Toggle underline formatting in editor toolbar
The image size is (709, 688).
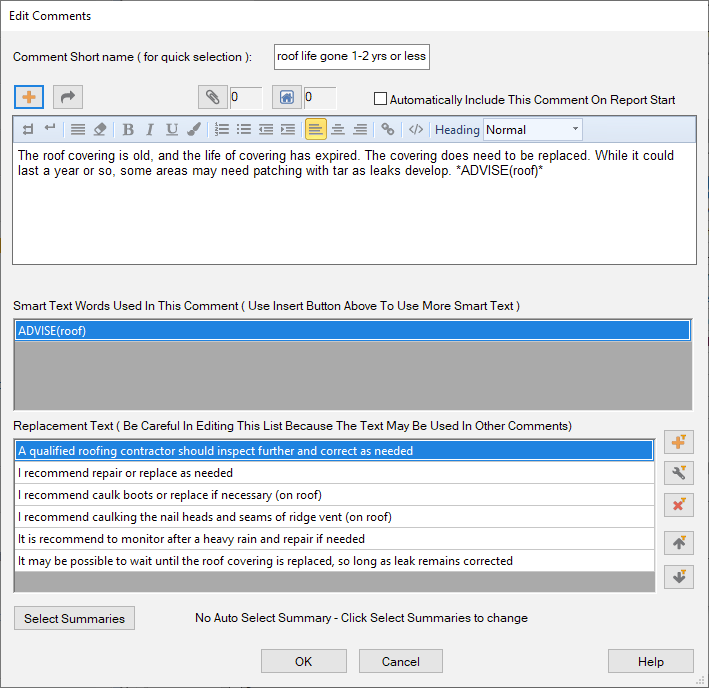point(172,129)
